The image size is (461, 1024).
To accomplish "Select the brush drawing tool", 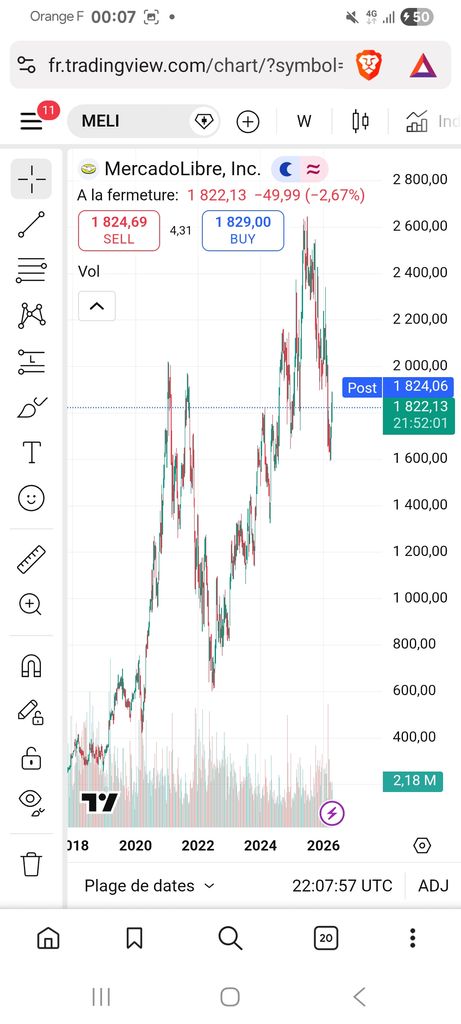I will click(x=31, y=408).
